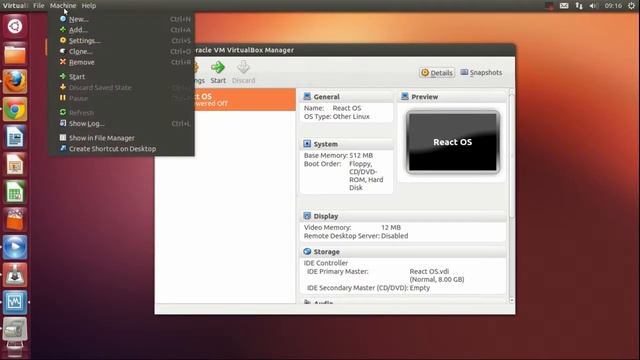
Task: Open the blue media player launcher icon
Action: [x=15, y=247]
